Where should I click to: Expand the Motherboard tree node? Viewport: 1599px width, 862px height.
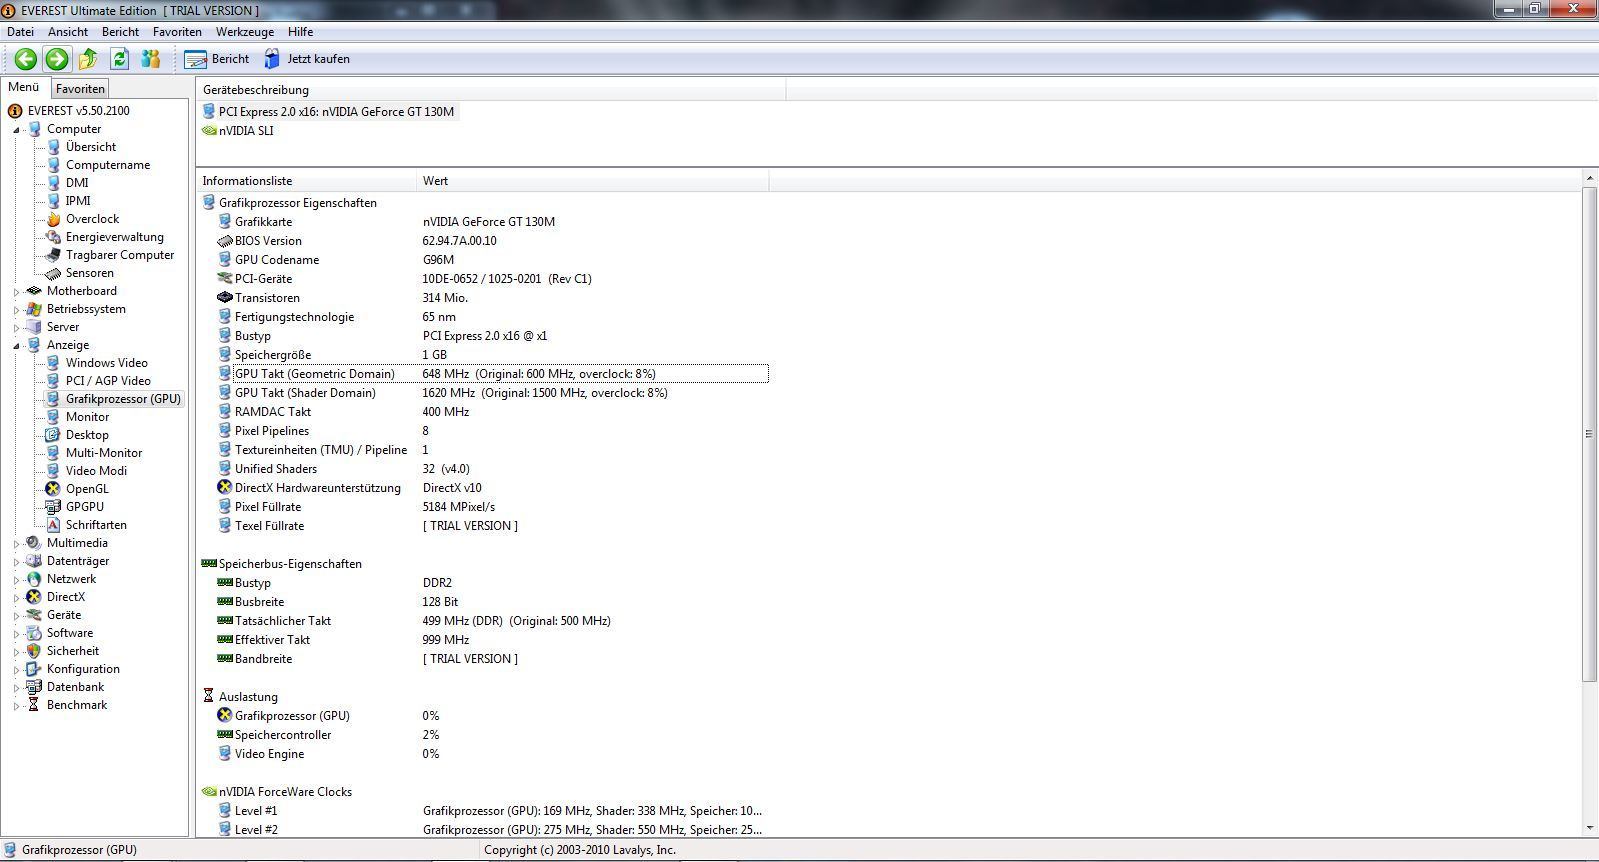click(x=17, y=292)
